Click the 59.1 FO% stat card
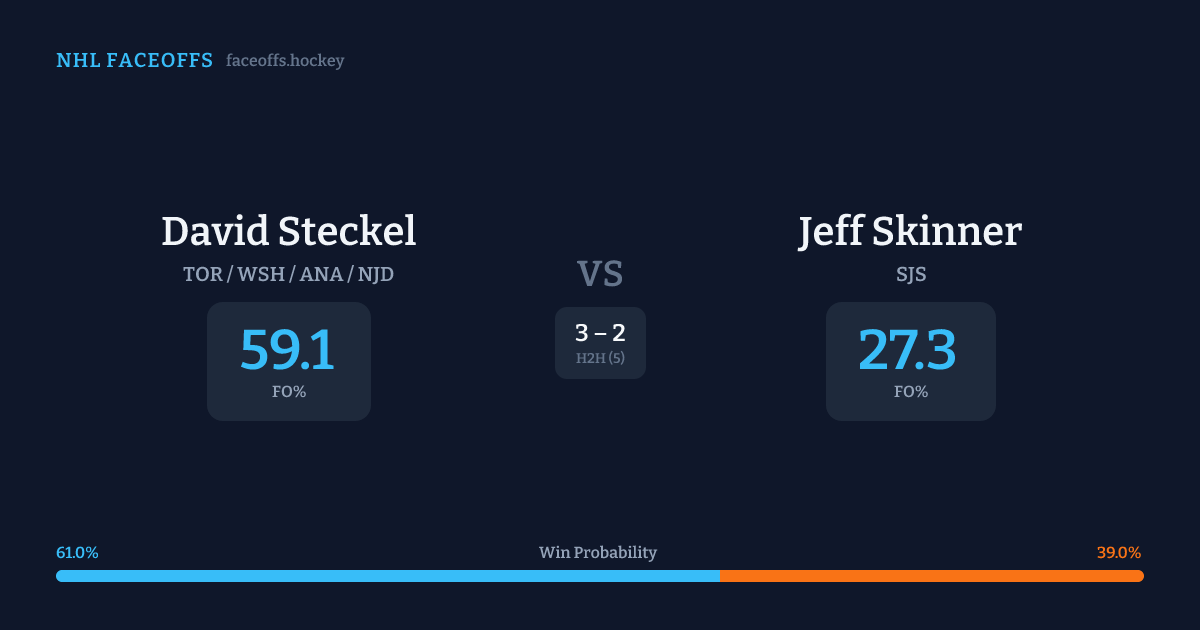Image resolution: width=1200 pixels, height=630 pixels. pyautogui.click(x=288, y=361)
